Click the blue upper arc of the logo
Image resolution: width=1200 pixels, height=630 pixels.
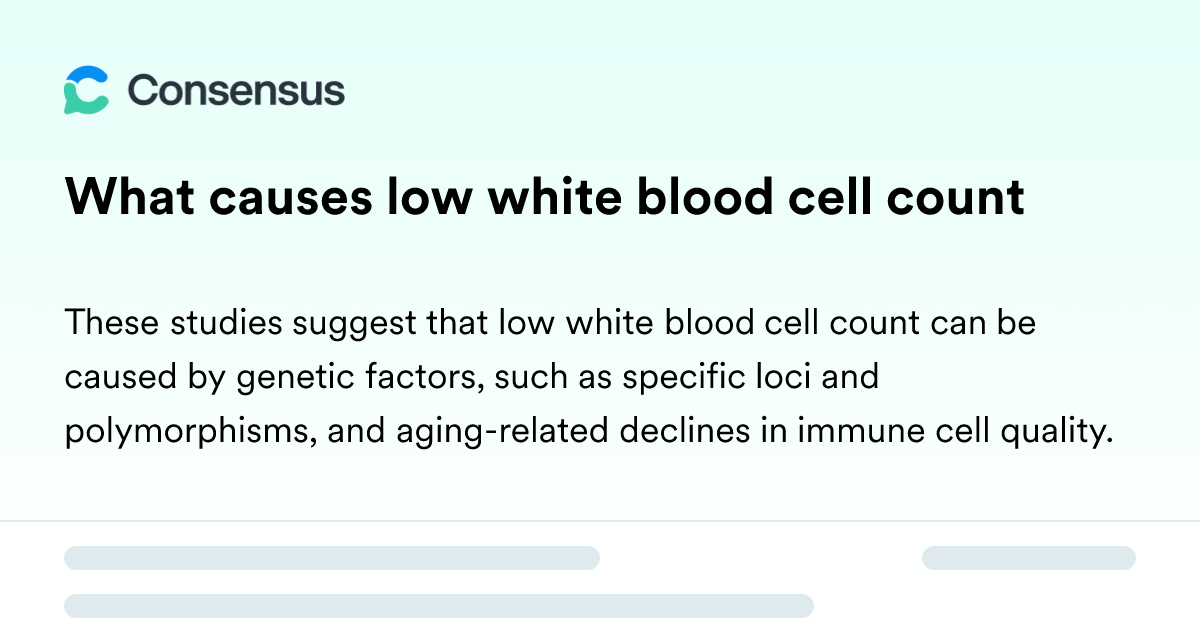point(88,76)
